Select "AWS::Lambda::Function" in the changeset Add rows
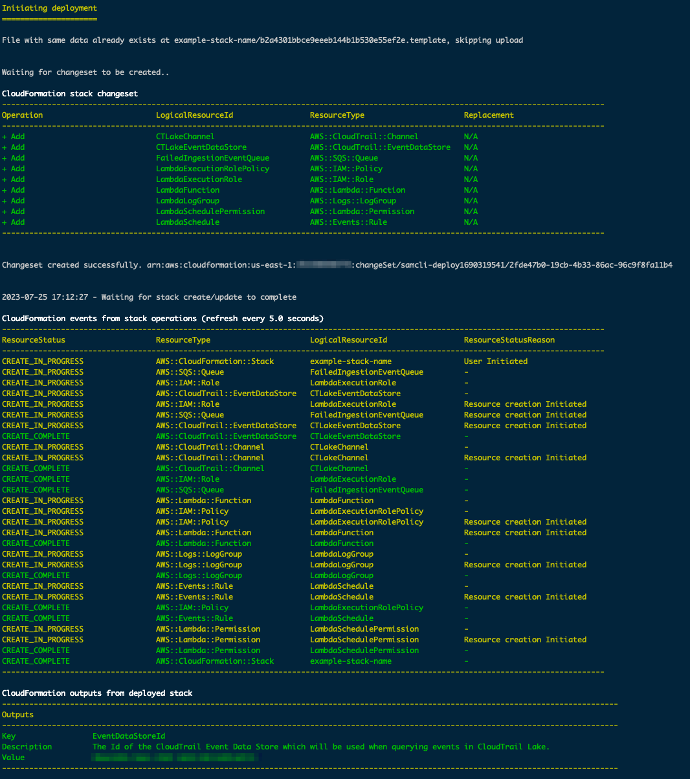Viewport: 691px width, 779px height. (x=358, y=190)
